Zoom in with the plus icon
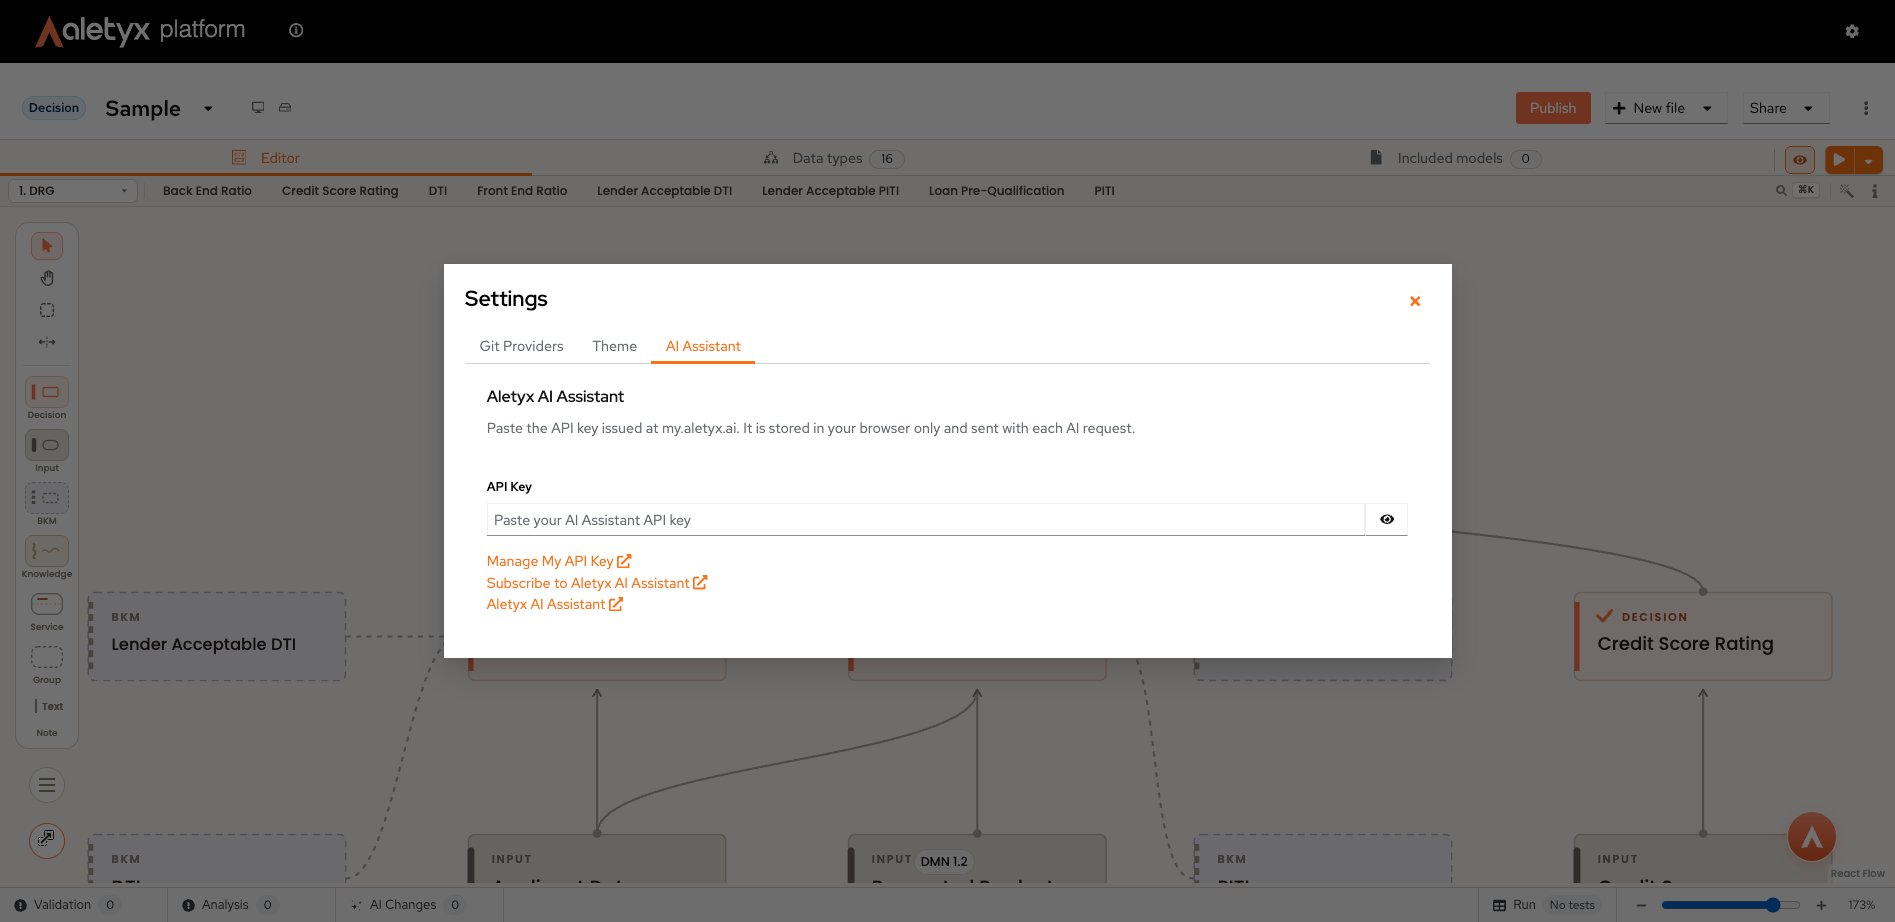 pos(1821,905)
